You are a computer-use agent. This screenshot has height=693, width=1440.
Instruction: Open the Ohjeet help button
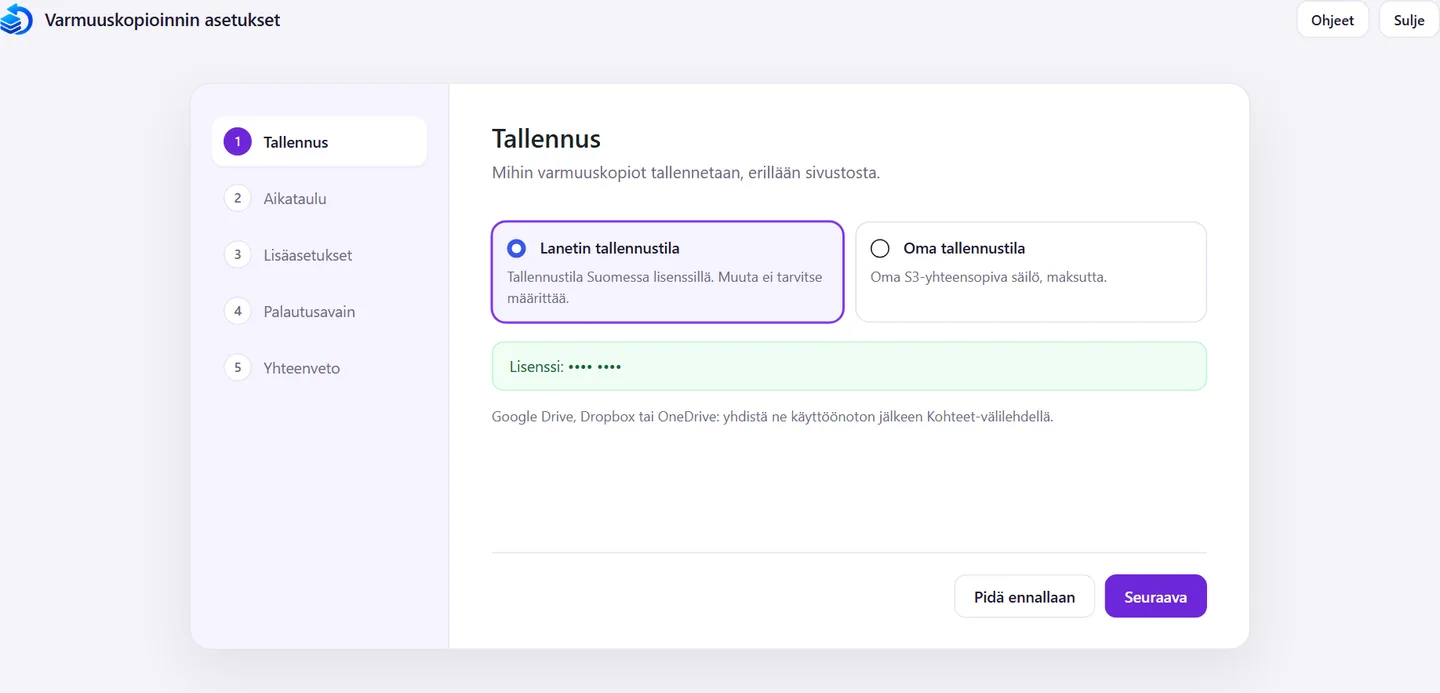coord(1332,20)
